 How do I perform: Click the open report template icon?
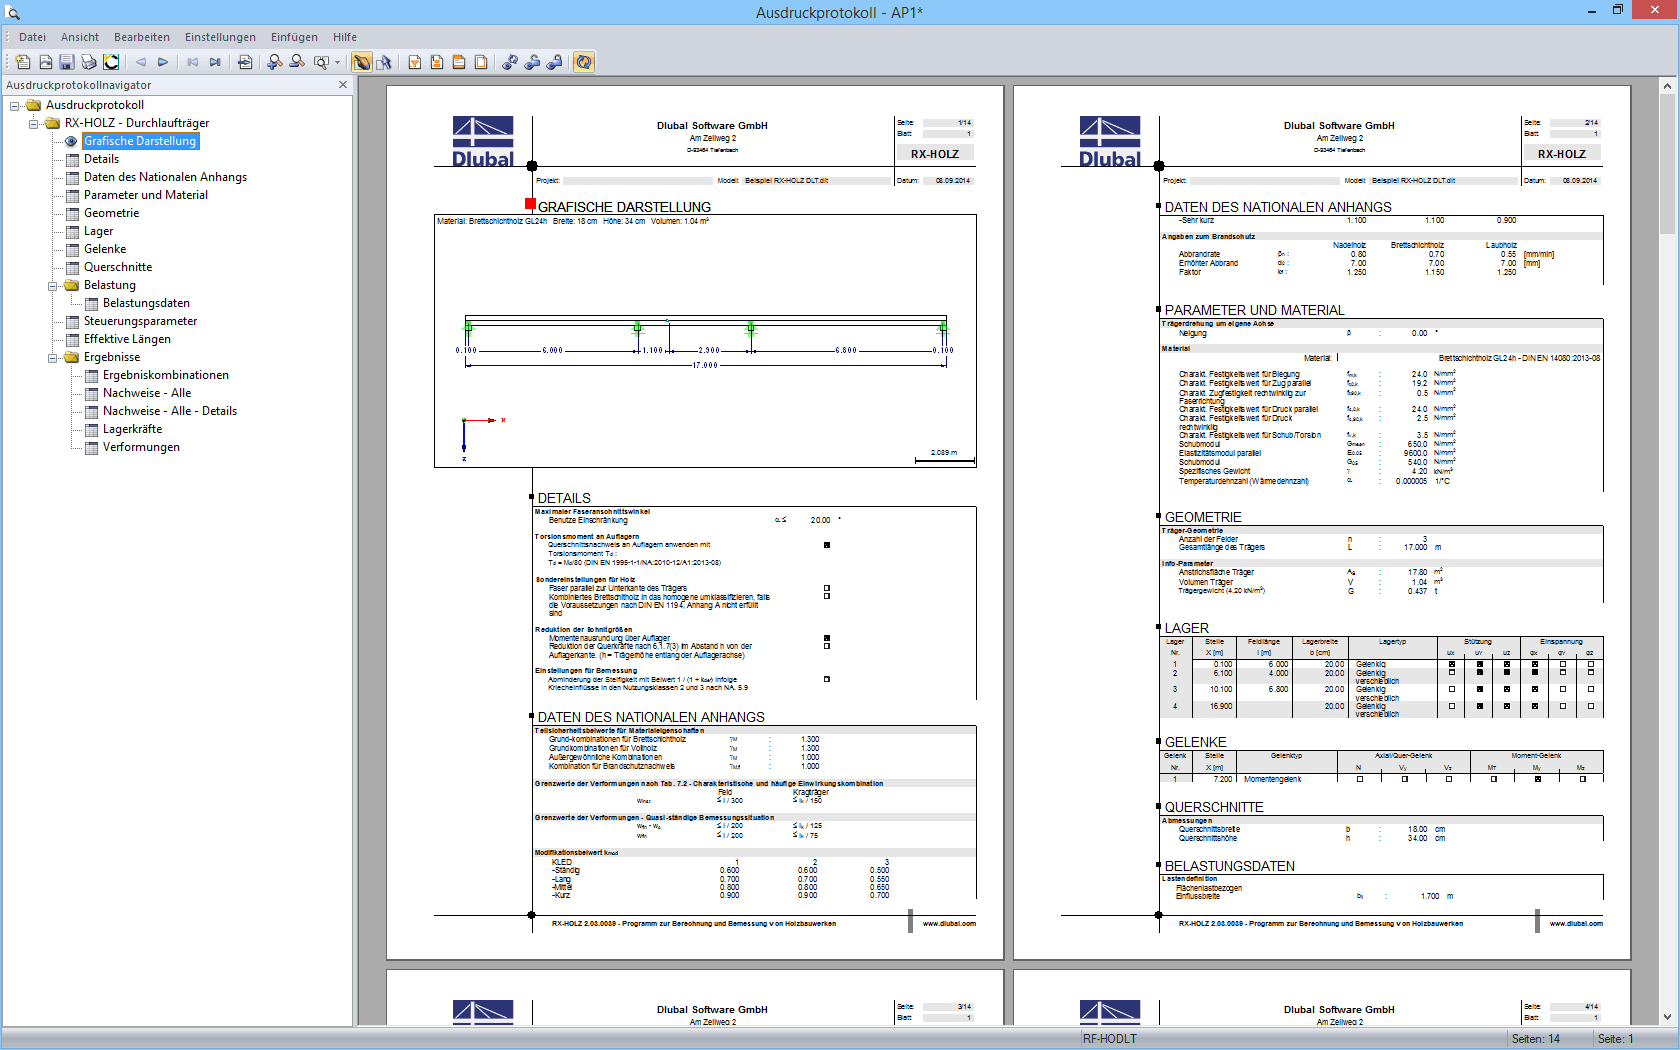click(x=45, y=62)
